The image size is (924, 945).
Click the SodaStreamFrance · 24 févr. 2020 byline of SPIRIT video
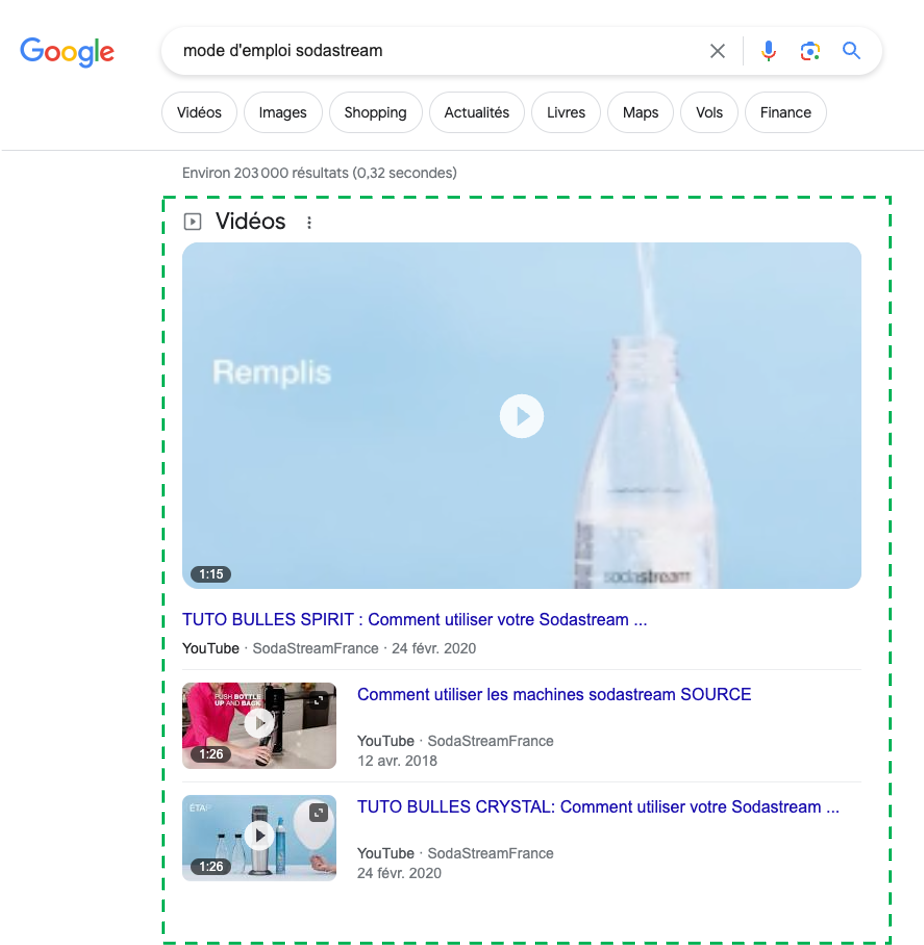tap(364, 648)
